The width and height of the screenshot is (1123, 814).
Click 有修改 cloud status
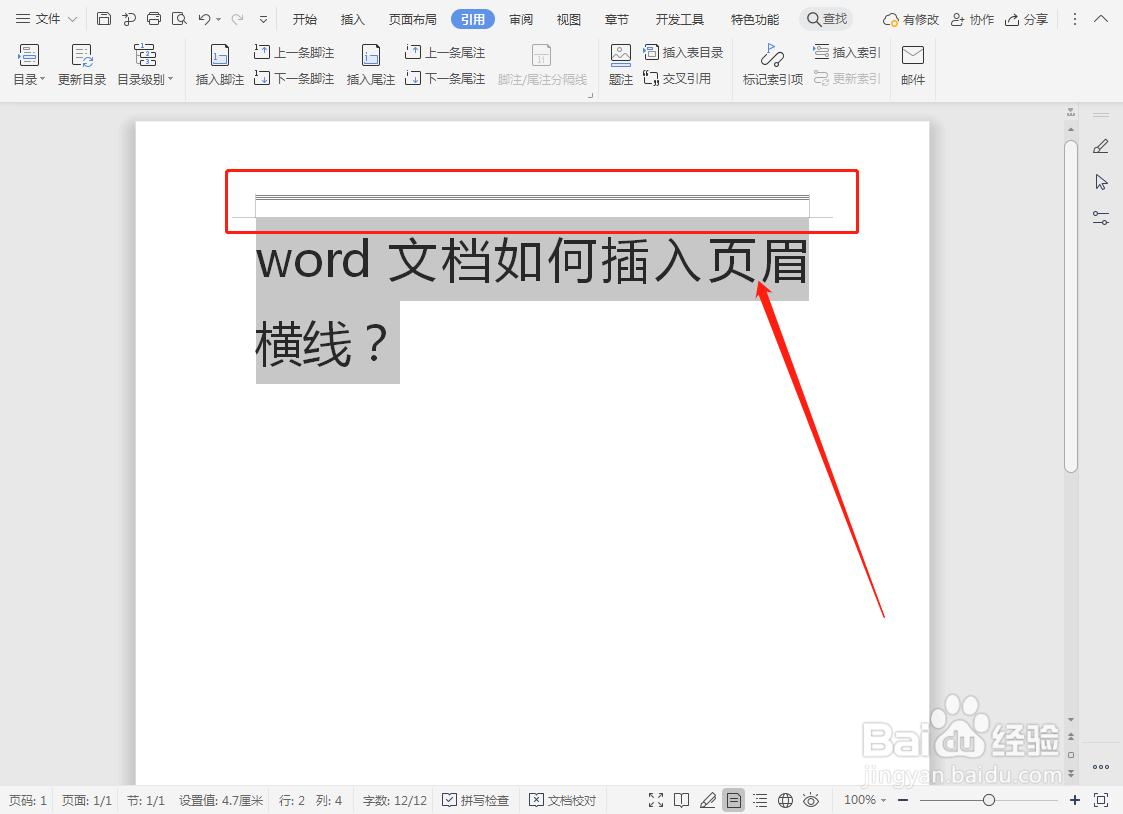point(910,19)
